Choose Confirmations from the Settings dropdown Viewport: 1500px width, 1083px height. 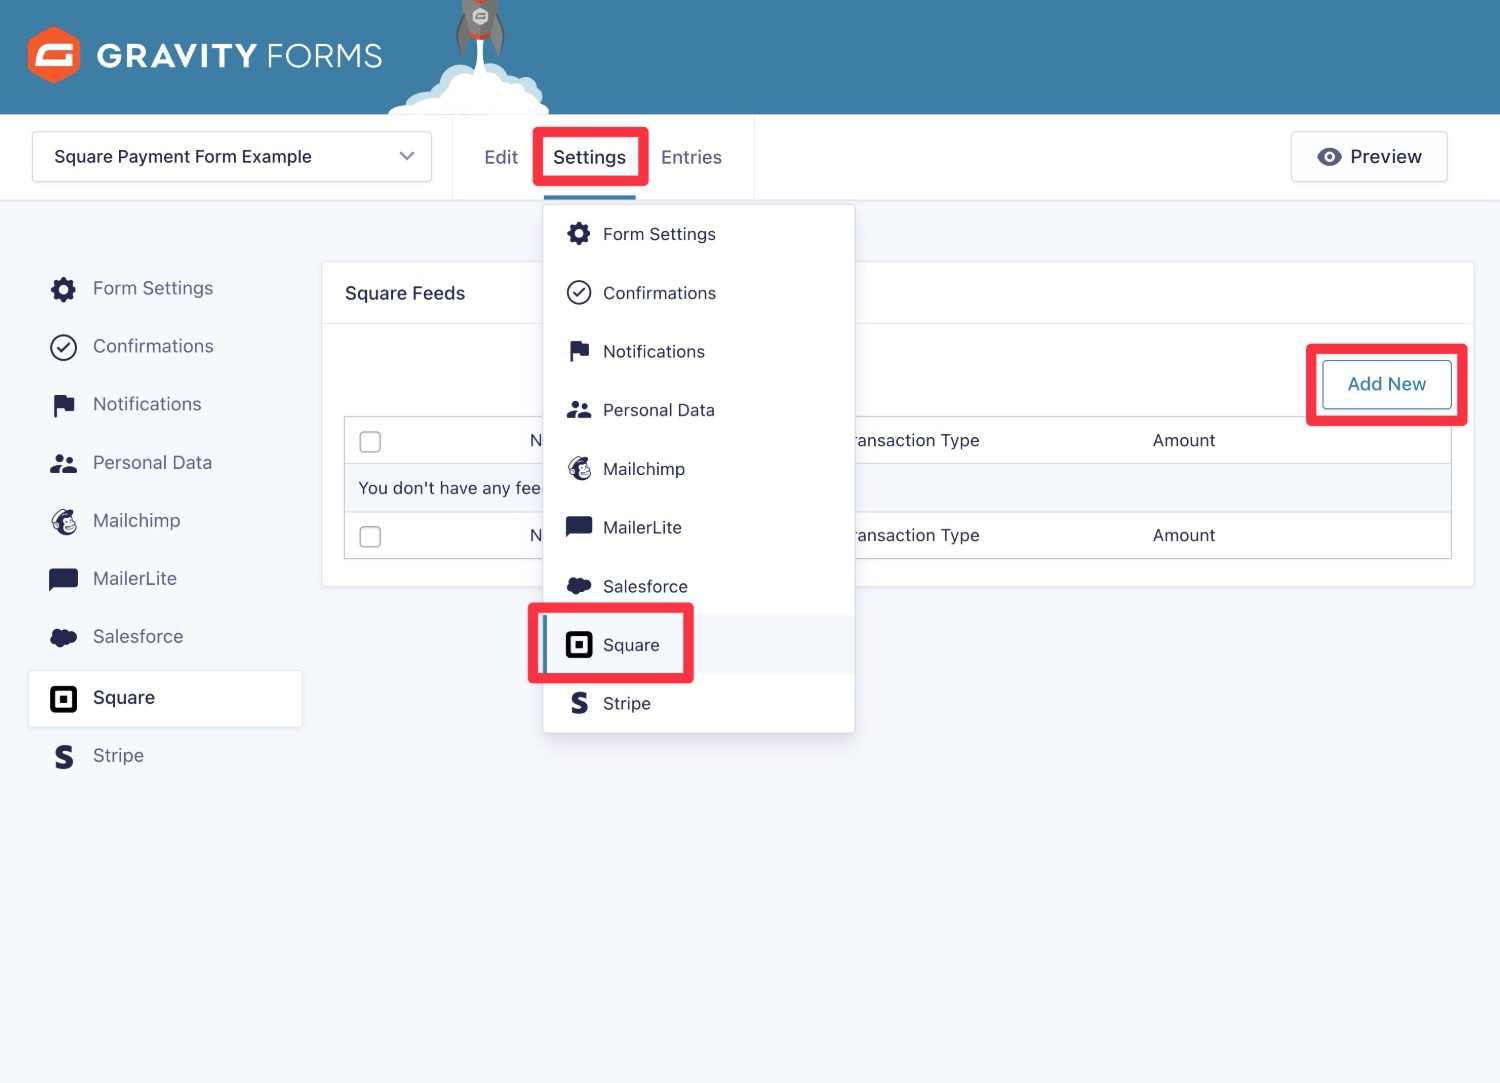click(698, 293)
